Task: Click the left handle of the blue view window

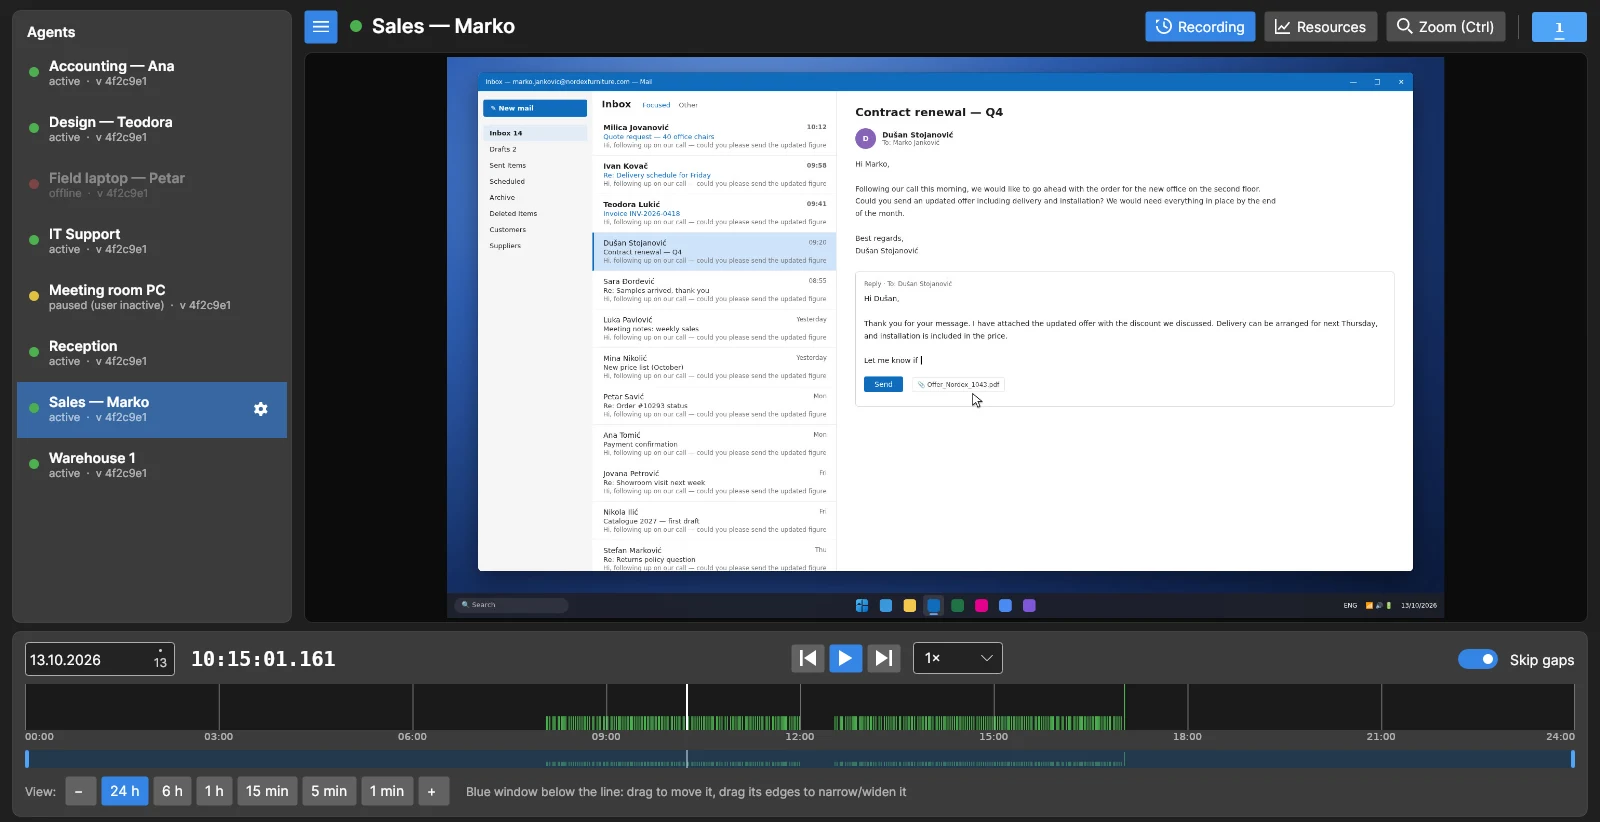Action: (27, 759)
